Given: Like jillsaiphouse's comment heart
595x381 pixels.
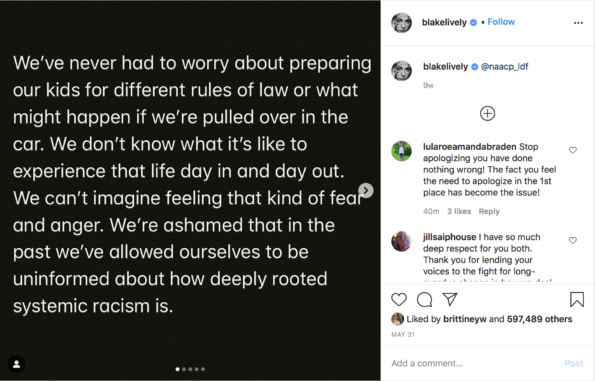Looking at the screenshot, I should click(x=573, y=241).
